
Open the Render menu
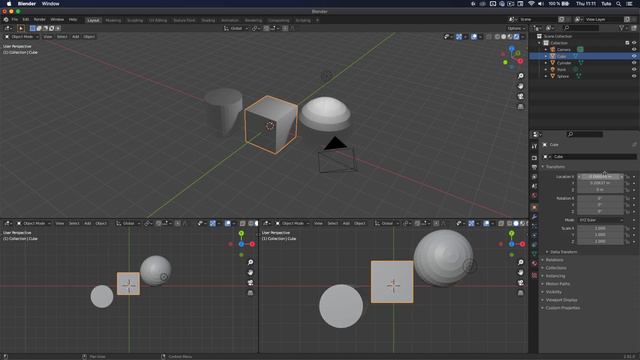tap(40, 20)
